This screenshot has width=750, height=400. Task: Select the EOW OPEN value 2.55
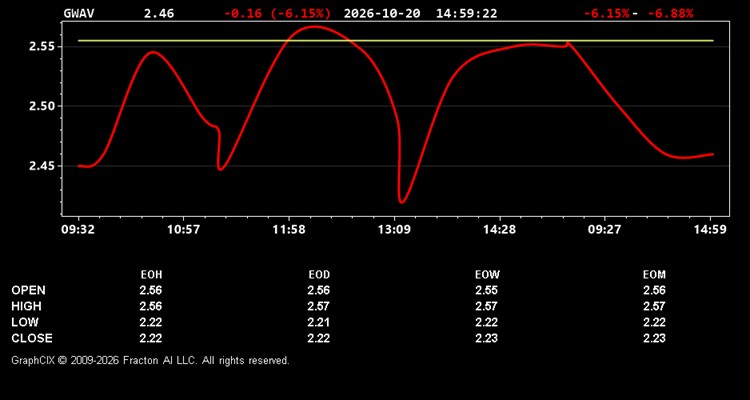486,290
